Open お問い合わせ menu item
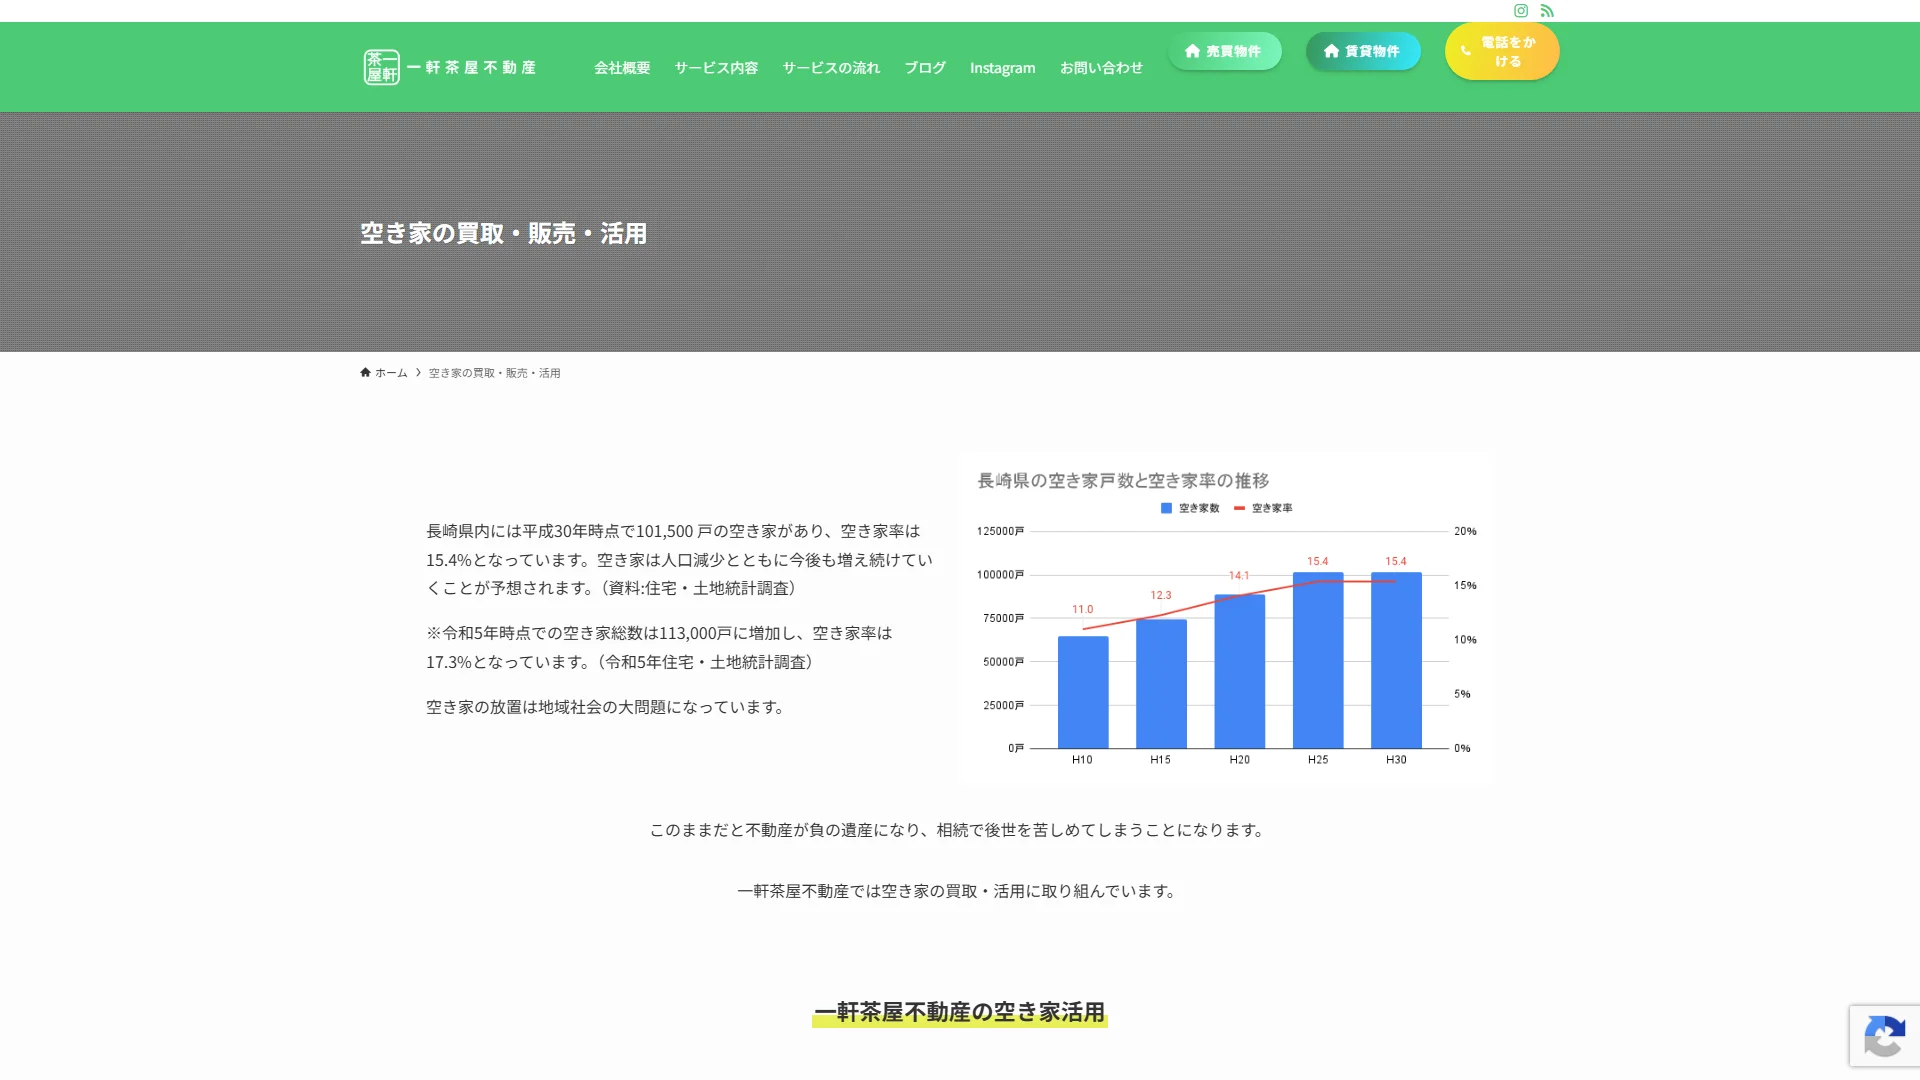Image resolution: width=1920 pixels, height=1080 pixels. pyautogui.click(x=1101, y=67)
